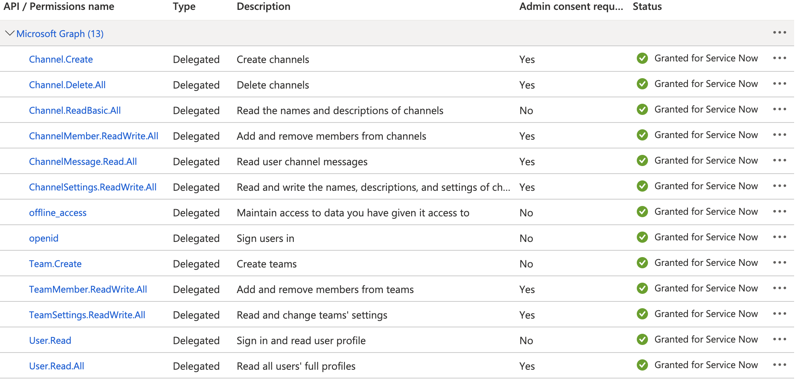Open the Team.Create permission

click(55, 264)
